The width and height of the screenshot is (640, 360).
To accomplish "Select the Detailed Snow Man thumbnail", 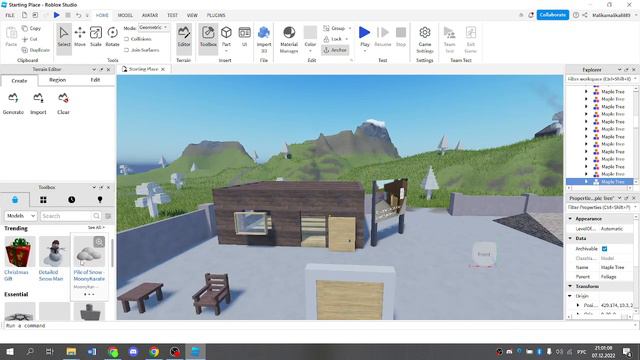I will (x=54, y=252).
